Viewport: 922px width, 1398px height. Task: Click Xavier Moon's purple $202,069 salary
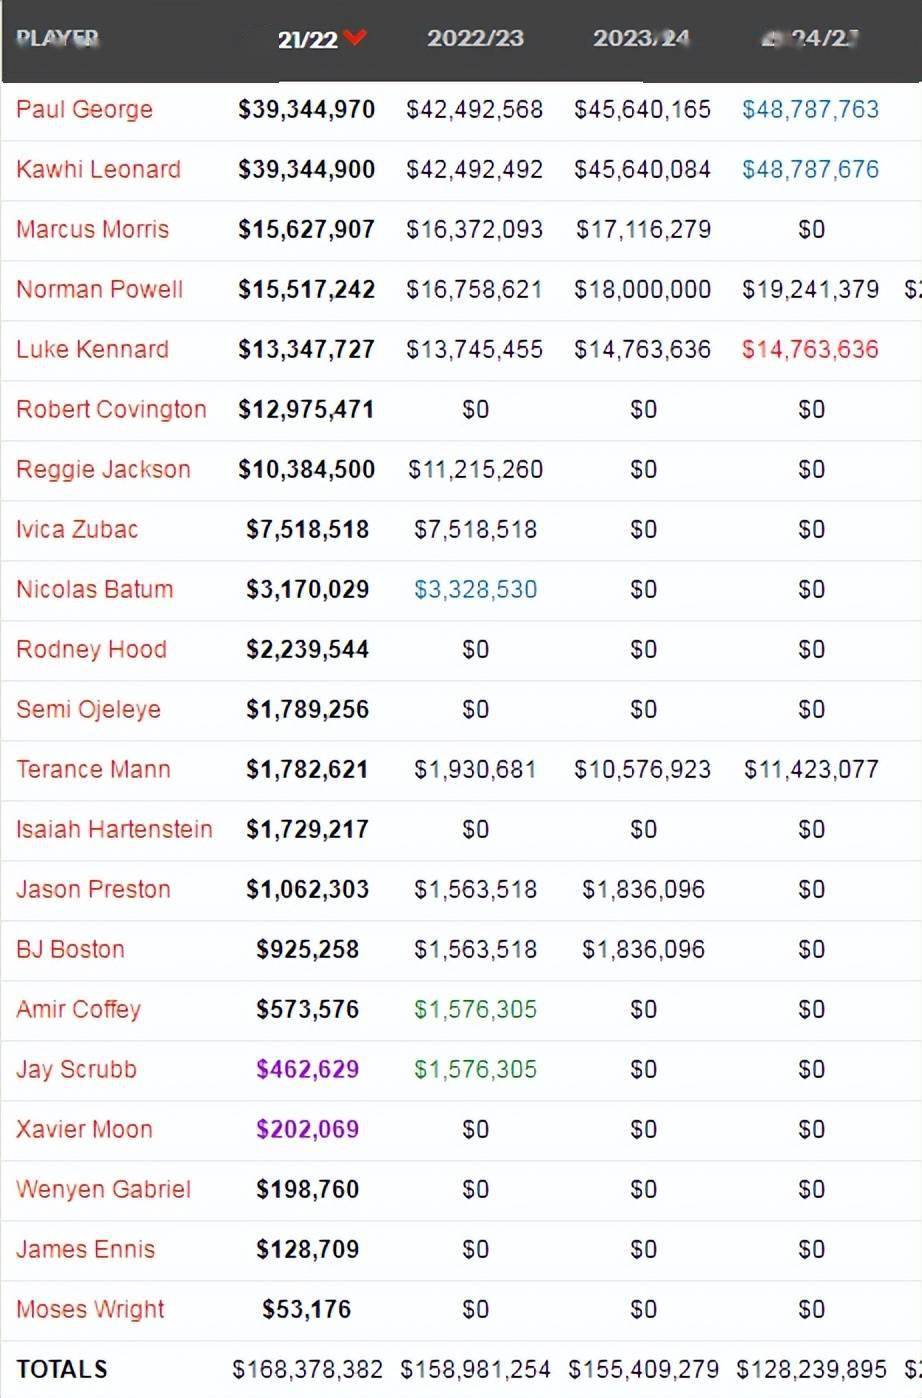(307, 1129)
